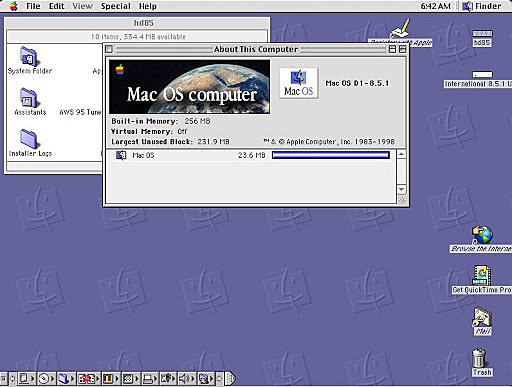Select the Assistants folder in hd85
The image size is (512, 387).
pos(29,98)
